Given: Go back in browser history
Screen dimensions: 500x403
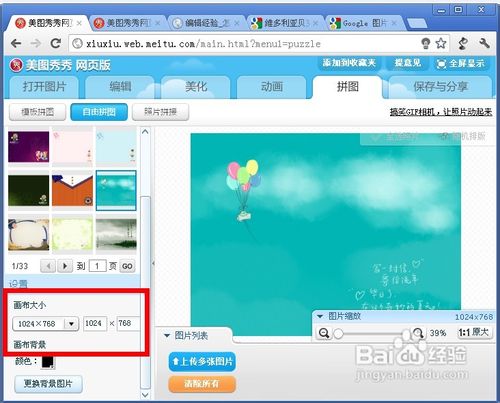Looking at the screenshot, I should pyautogui.click(x=16, y=43).
